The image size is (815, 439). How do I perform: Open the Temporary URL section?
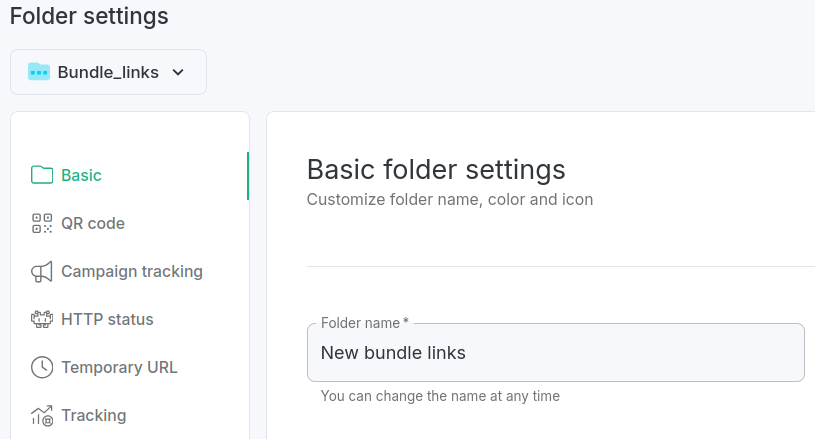pos(119,367)
